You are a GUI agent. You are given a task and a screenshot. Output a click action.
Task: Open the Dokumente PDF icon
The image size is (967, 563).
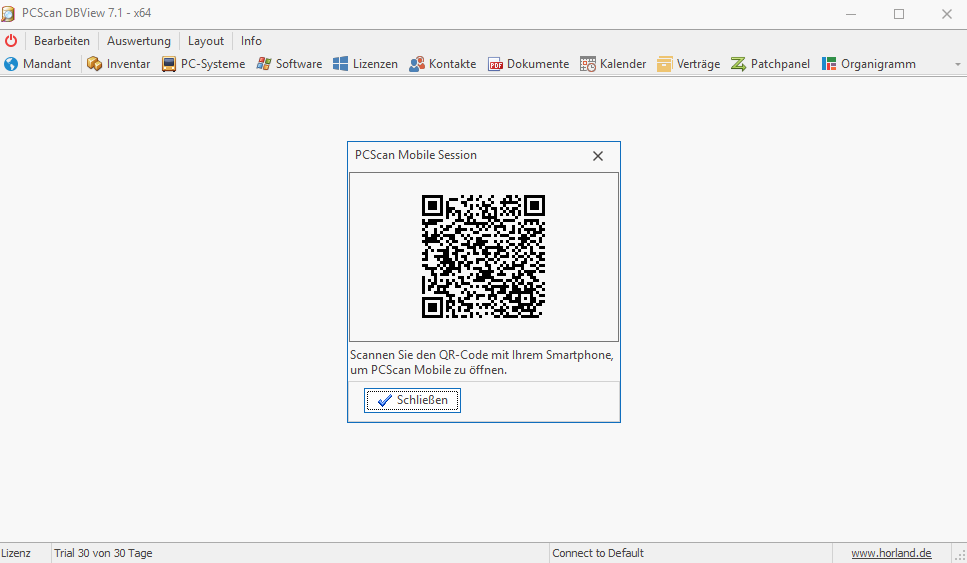point(495,64)
